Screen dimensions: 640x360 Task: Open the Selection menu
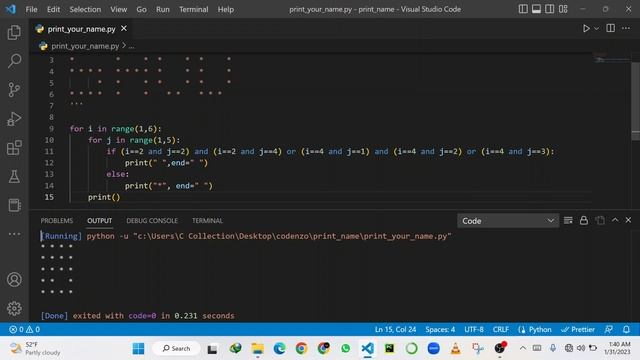click(85, 9)
